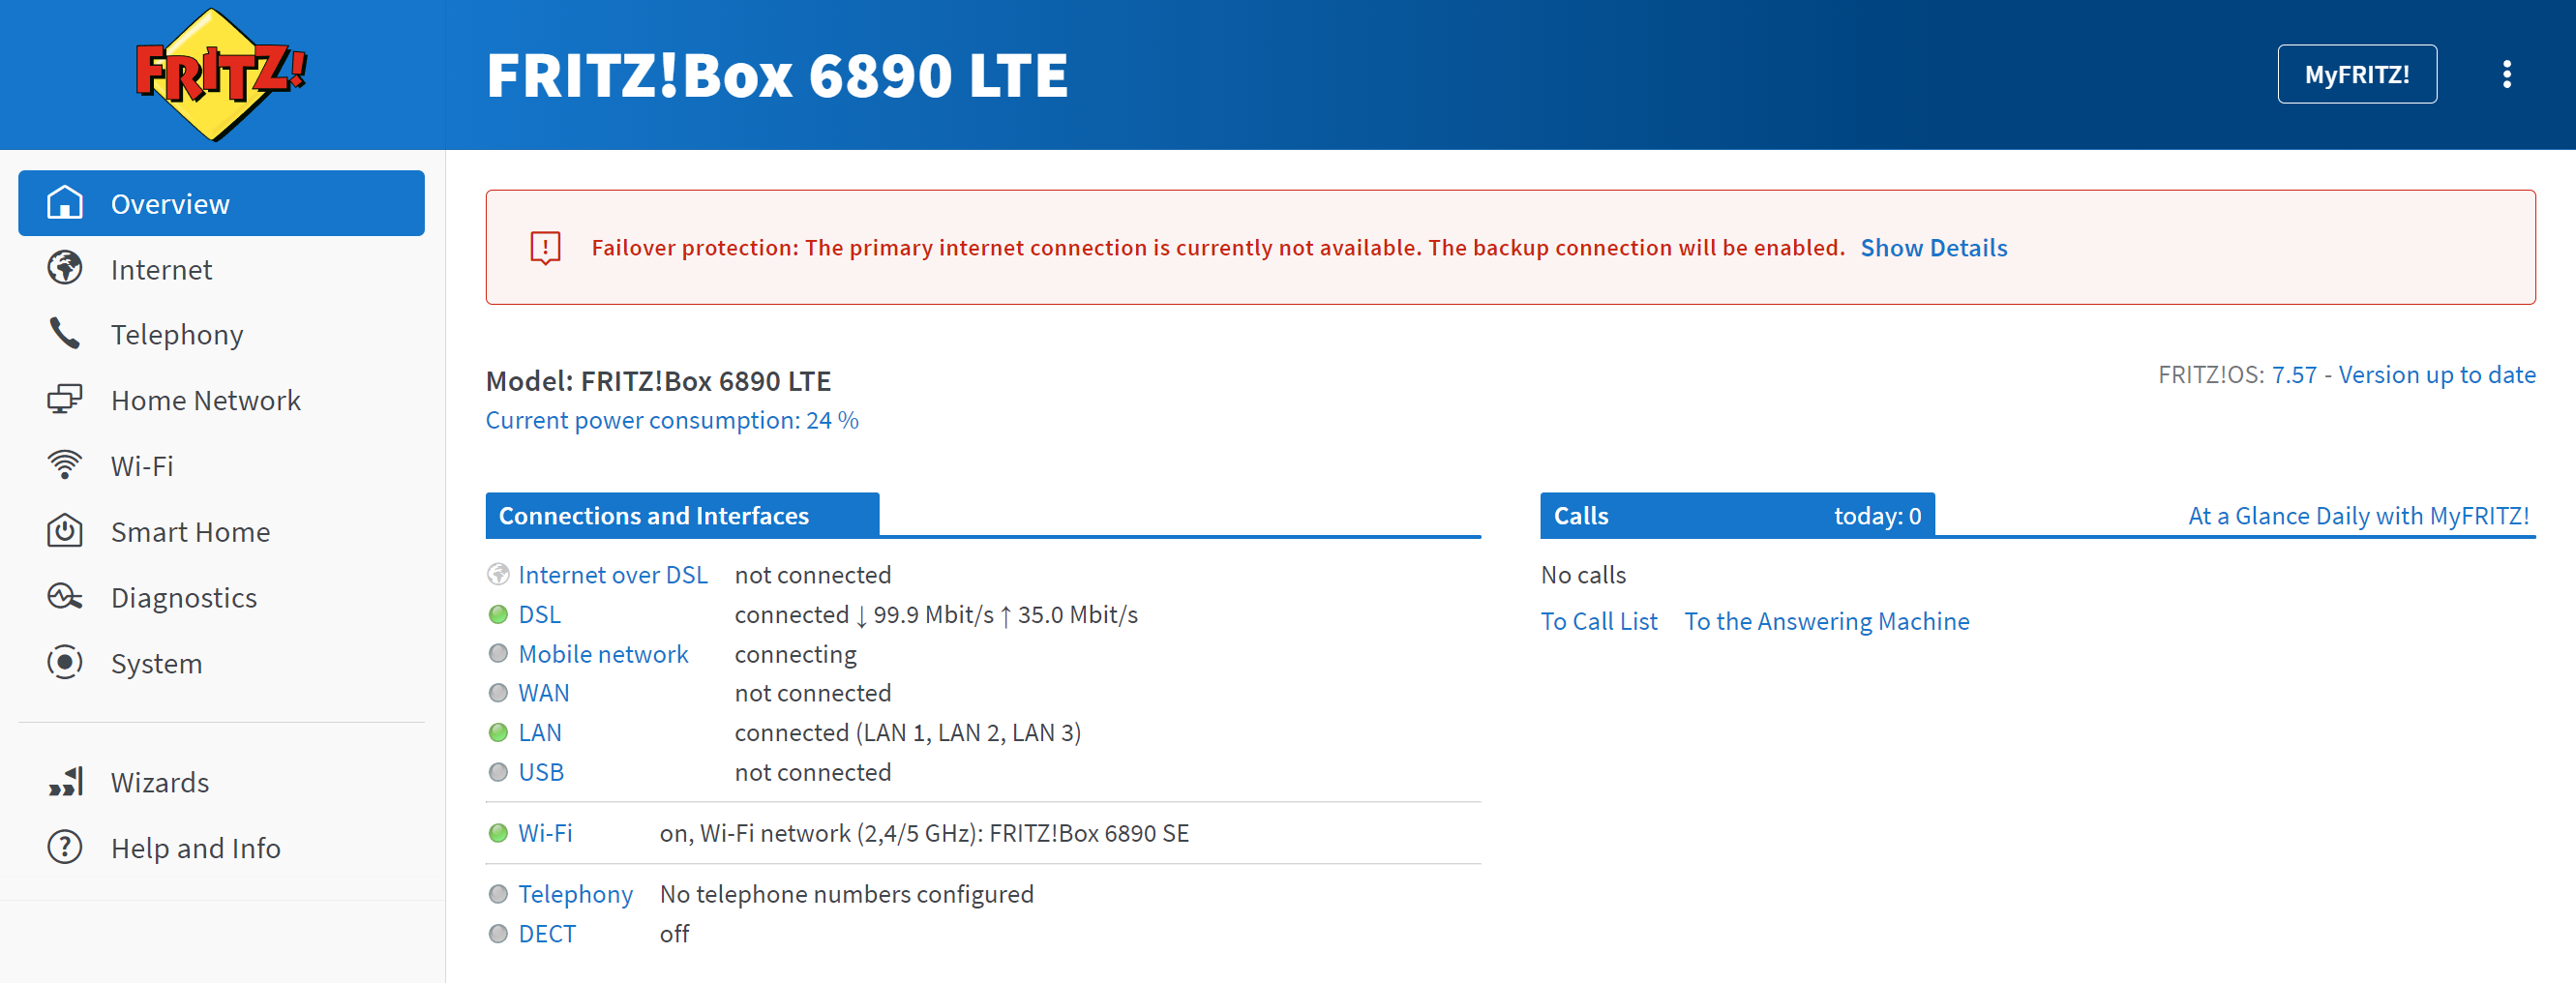Open To the Answering Machine link
The height and width of the screenshot is (983, 2576).
click(1826, 621)
